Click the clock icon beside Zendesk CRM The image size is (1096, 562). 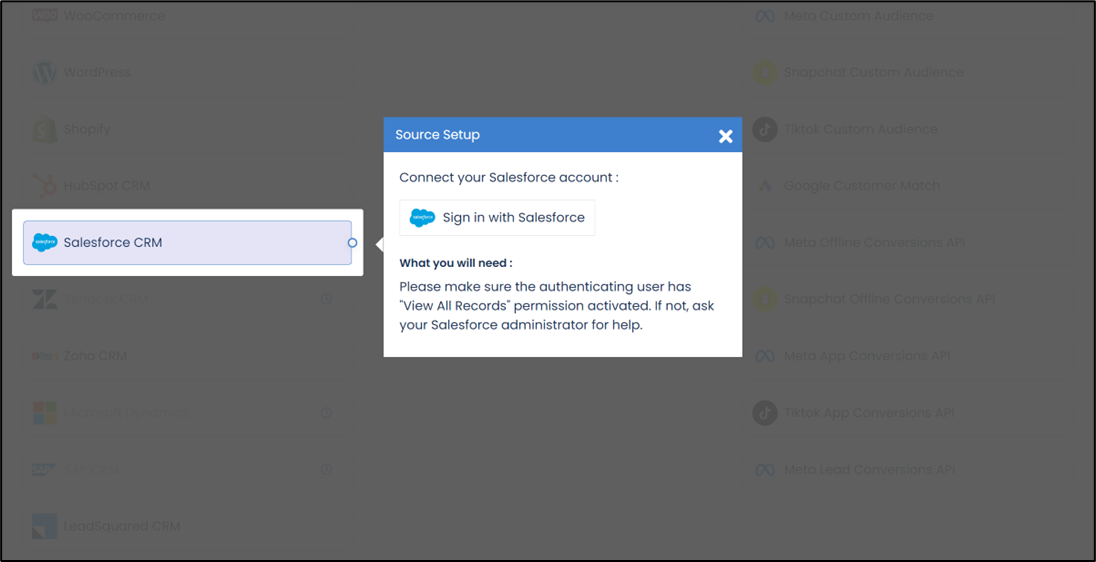(x=326, y=299)
